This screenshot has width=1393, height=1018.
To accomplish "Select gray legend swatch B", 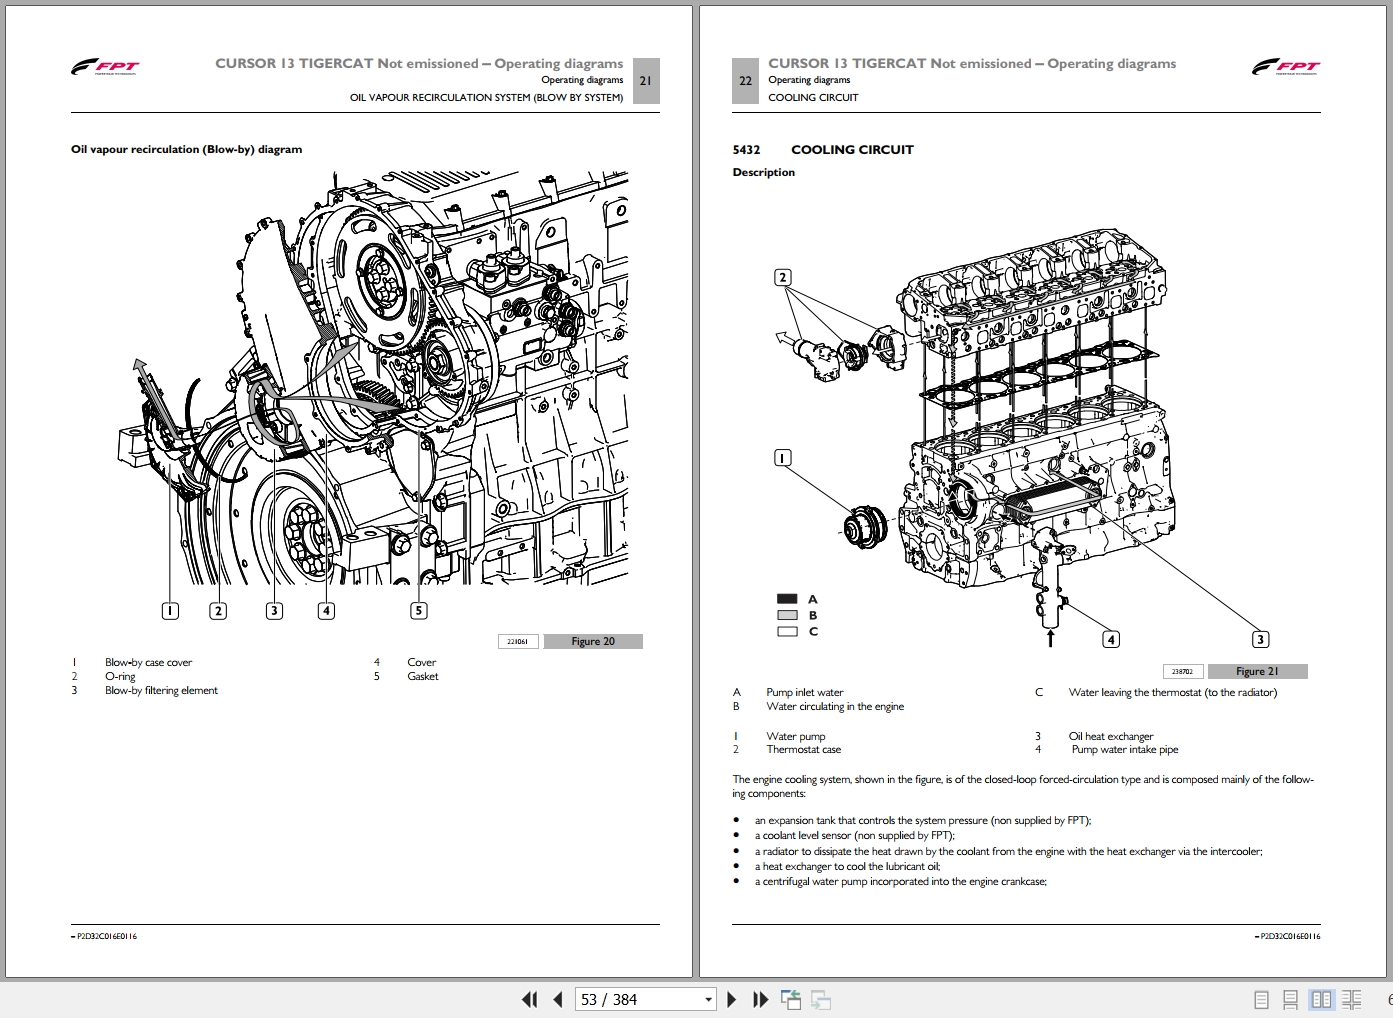I will point(787,614).
